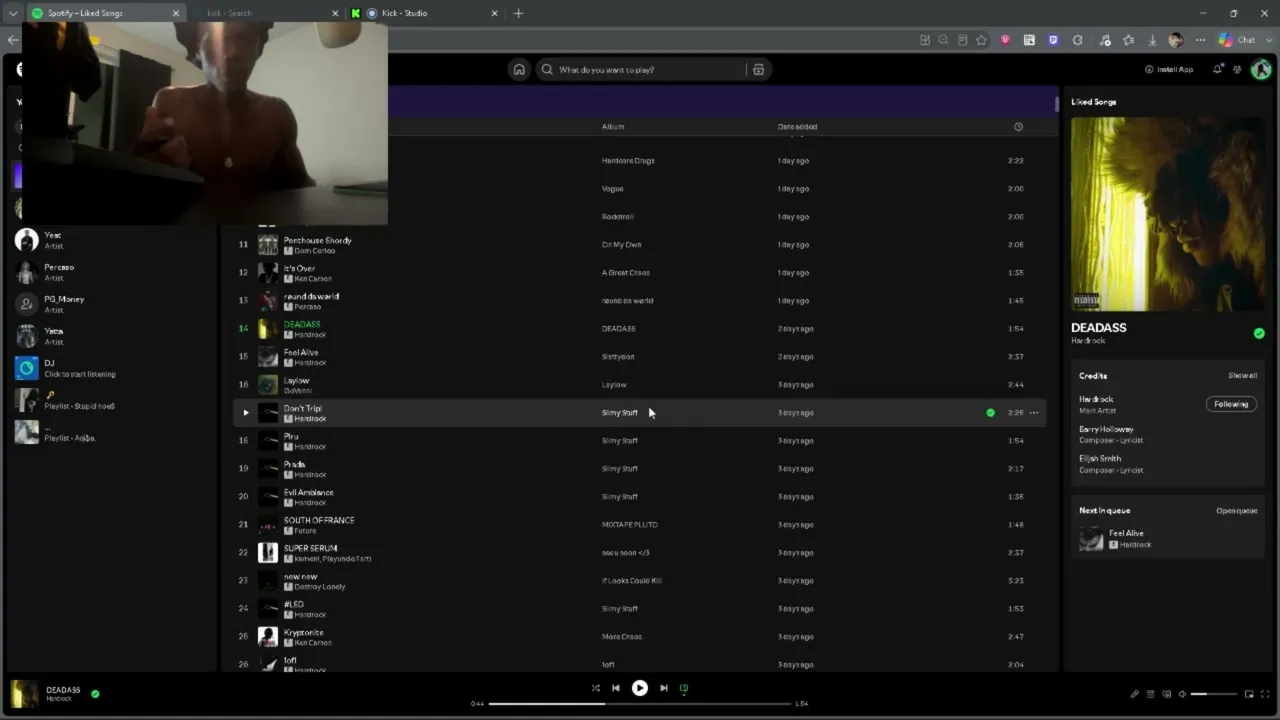This screenshot has height=720, width=1280.
Task: Open the Slimy Stuff album for Evil Ambiance
Action: pos(619,497)
